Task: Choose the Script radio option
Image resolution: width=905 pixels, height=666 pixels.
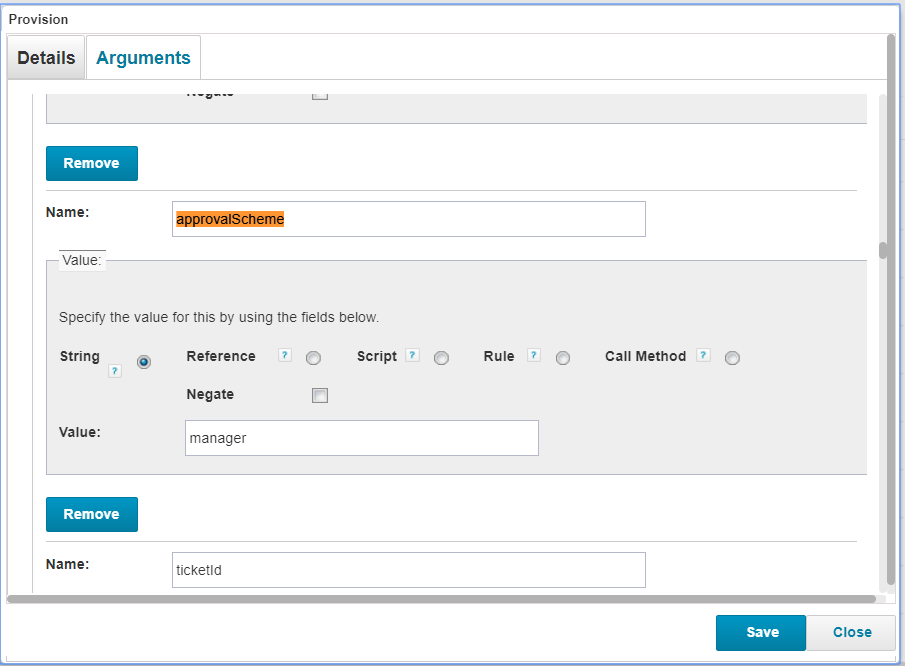Action: (441, 358)
